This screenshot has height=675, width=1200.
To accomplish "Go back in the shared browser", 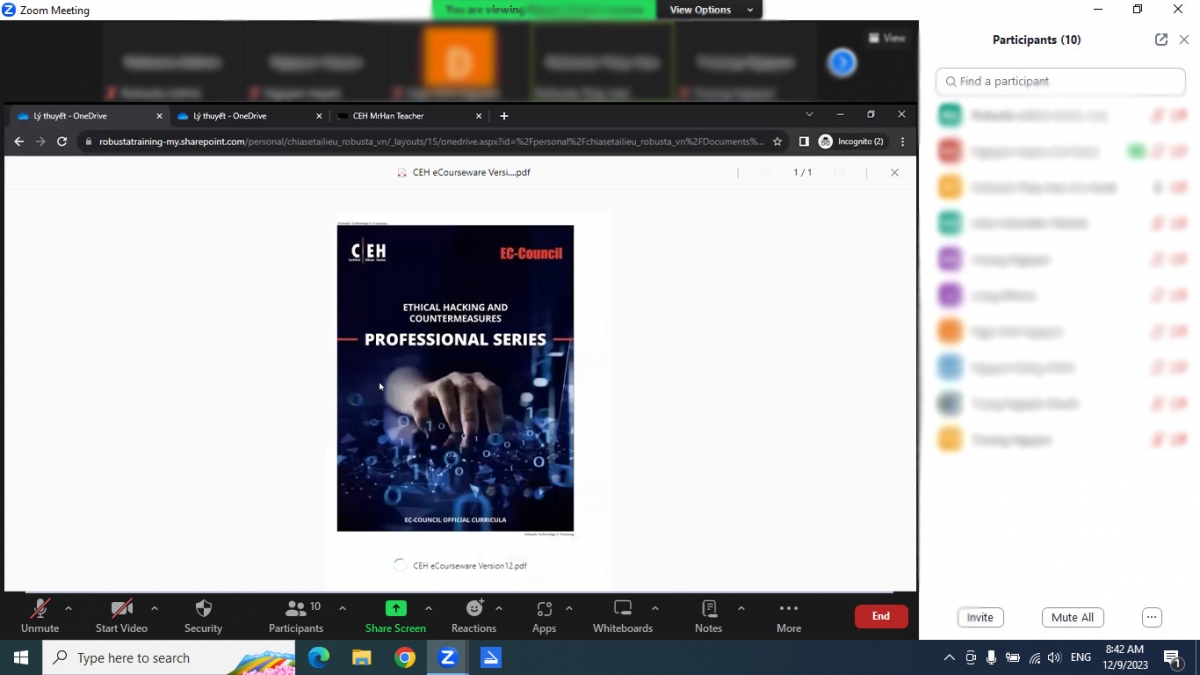I will pyautogui.click(x=18, y=142).
